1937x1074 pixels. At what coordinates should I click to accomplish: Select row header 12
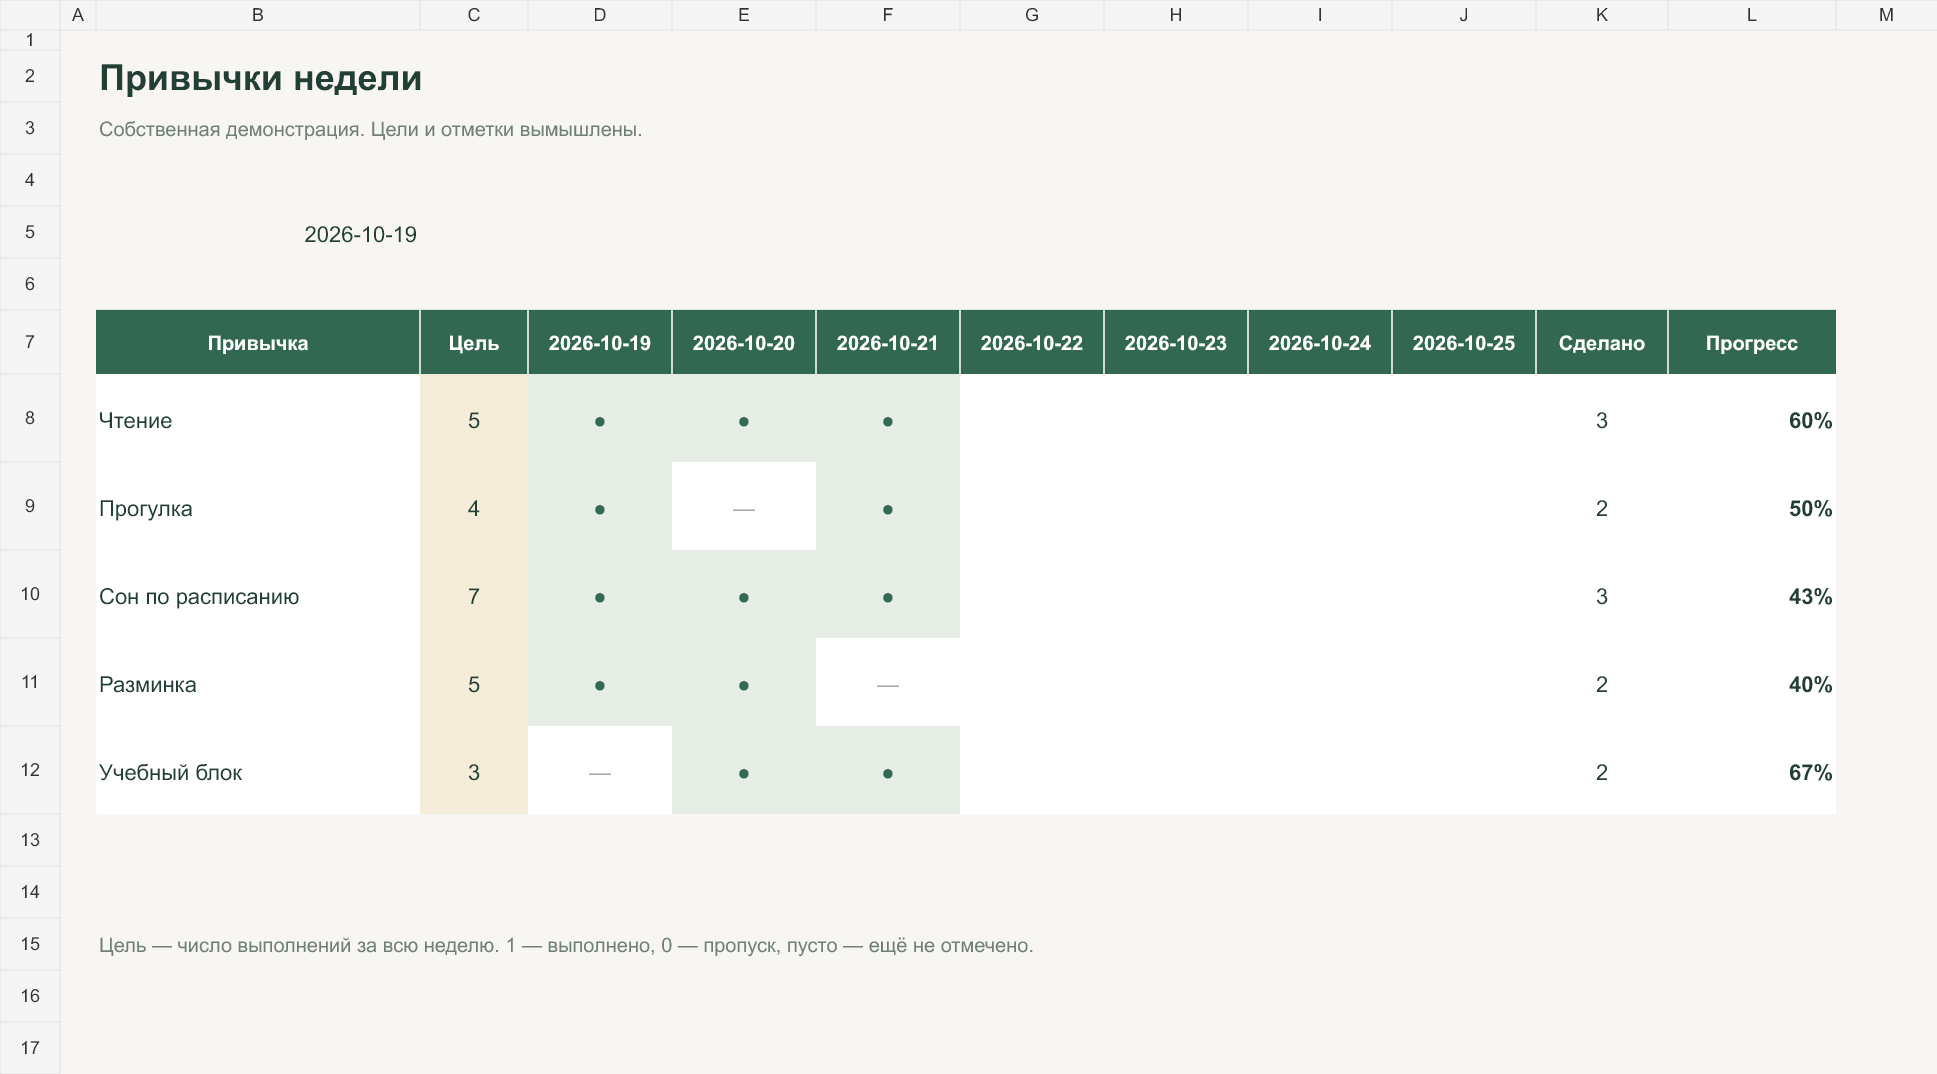coord(30,770)
